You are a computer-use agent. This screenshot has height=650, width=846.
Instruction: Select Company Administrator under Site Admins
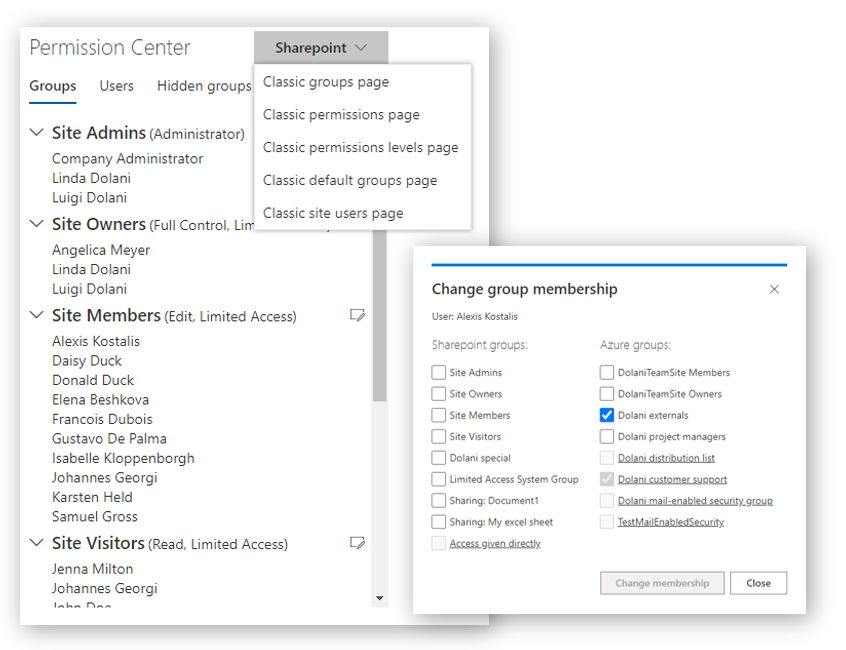127,159
